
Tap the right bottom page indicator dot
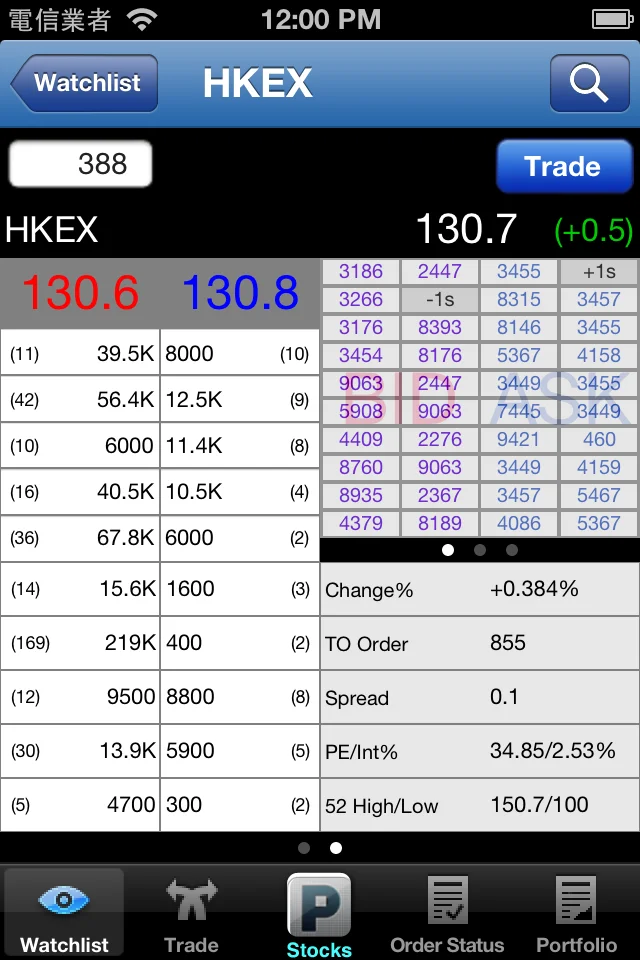[x=336, y=848]
